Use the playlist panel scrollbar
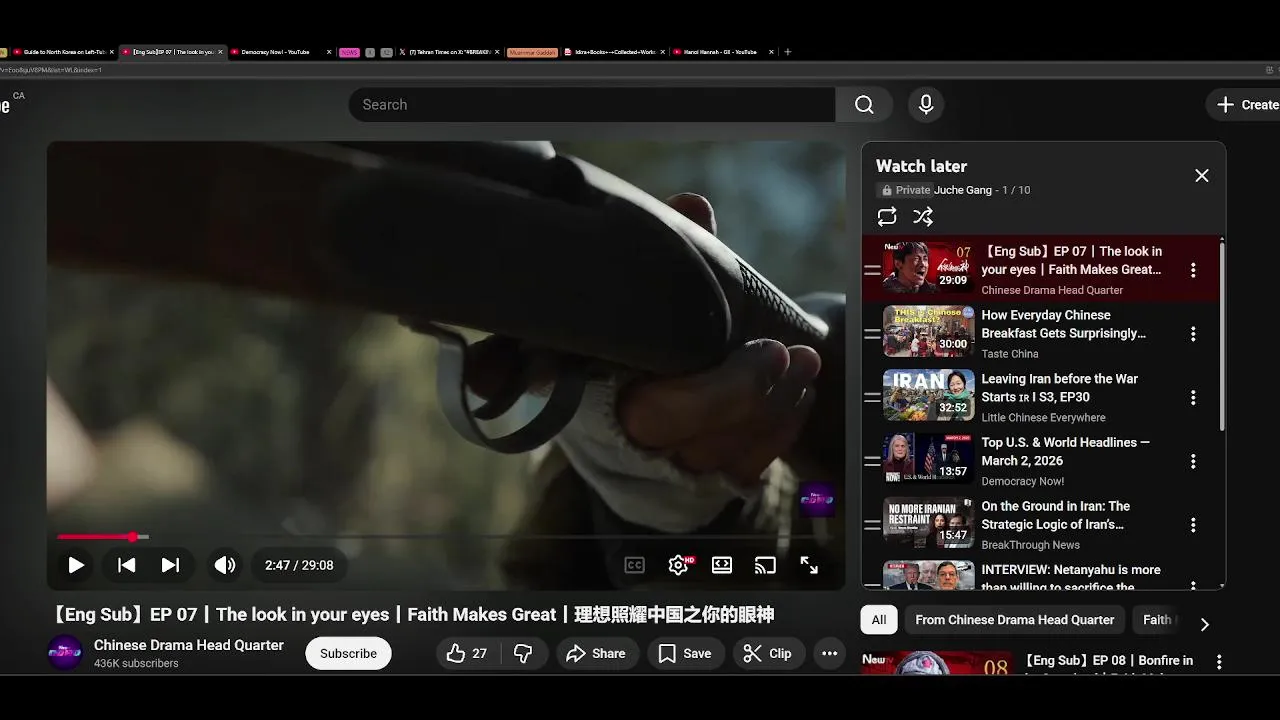Screen dimensions: 1280x720 click(x=1222, y=335)
